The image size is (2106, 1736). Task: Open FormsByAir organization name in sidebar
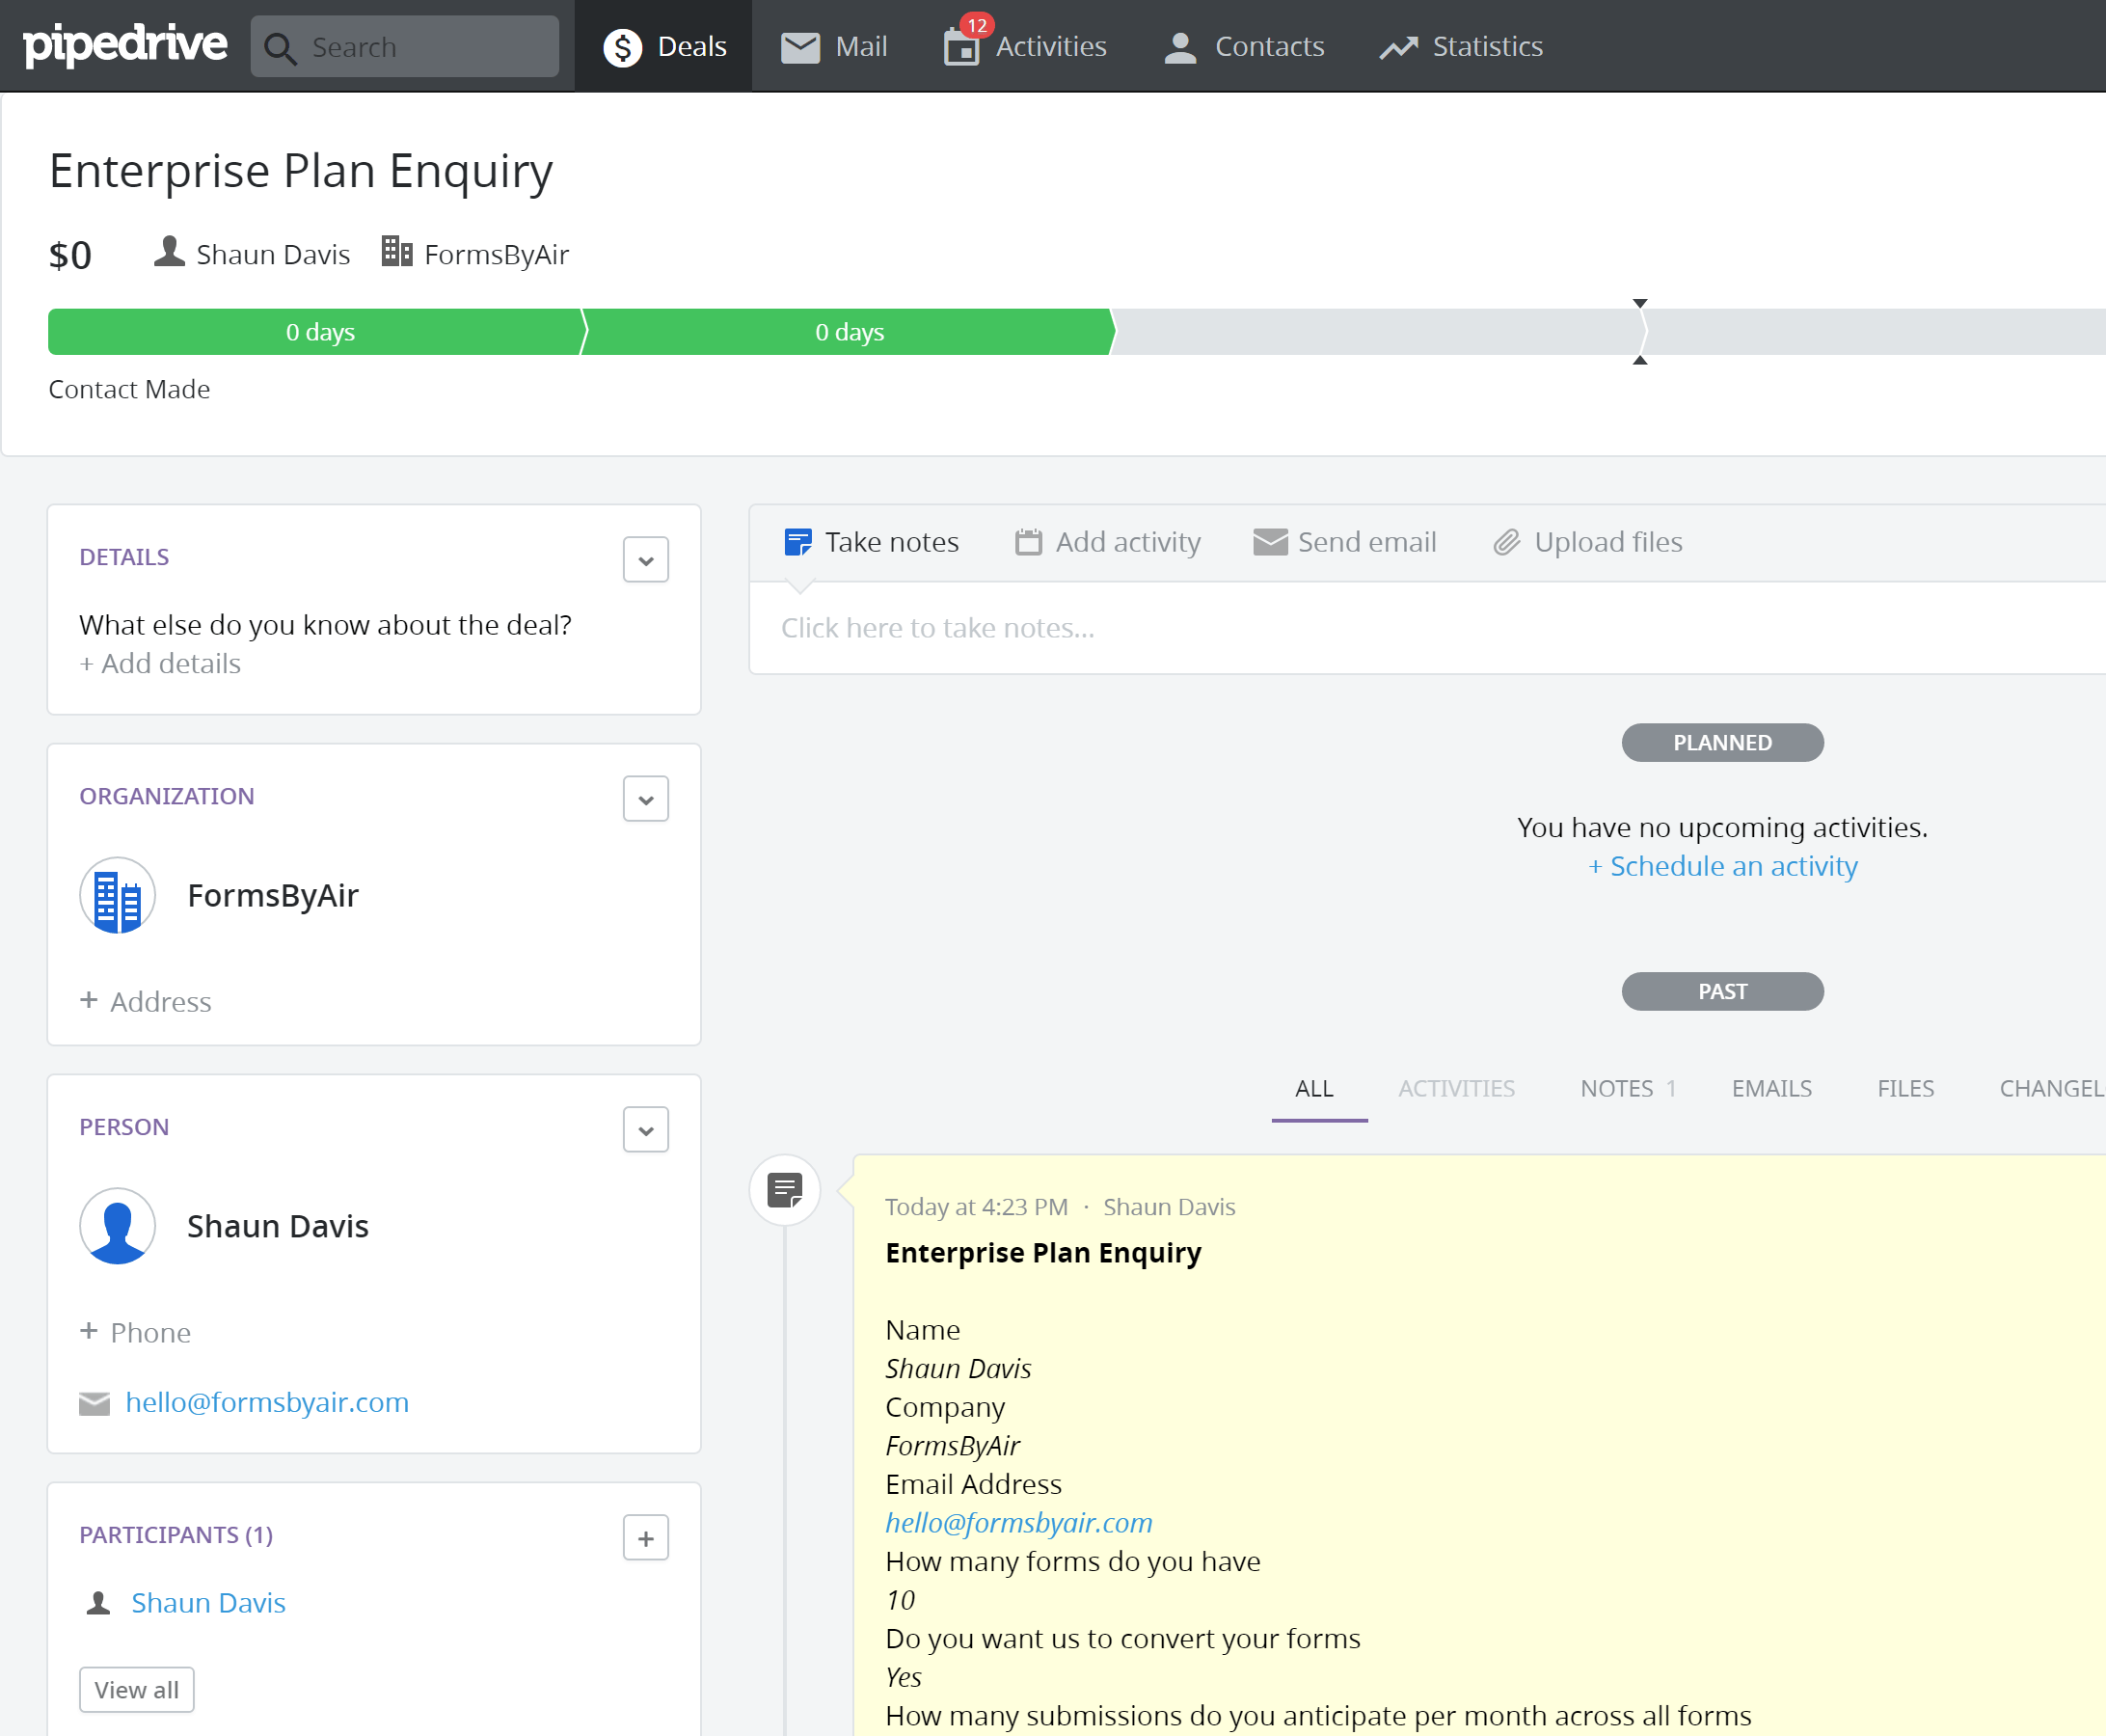[273, 895]
